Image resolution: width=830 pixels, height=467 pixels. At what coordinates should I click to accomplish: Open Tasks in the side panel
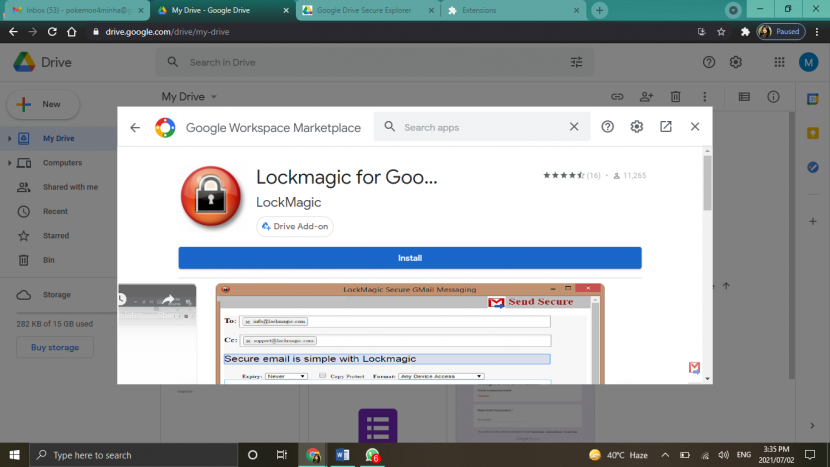tap(813, 167)
